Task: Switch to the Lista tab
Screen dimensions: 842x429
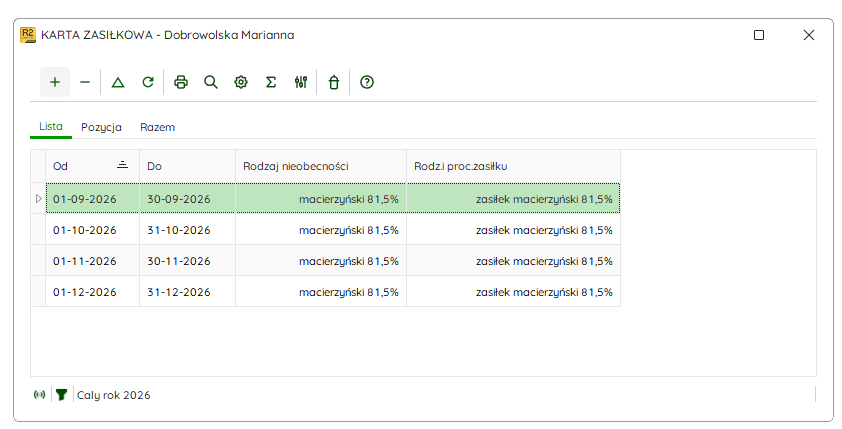Action: pyautogui.click(x=50, y=127)
